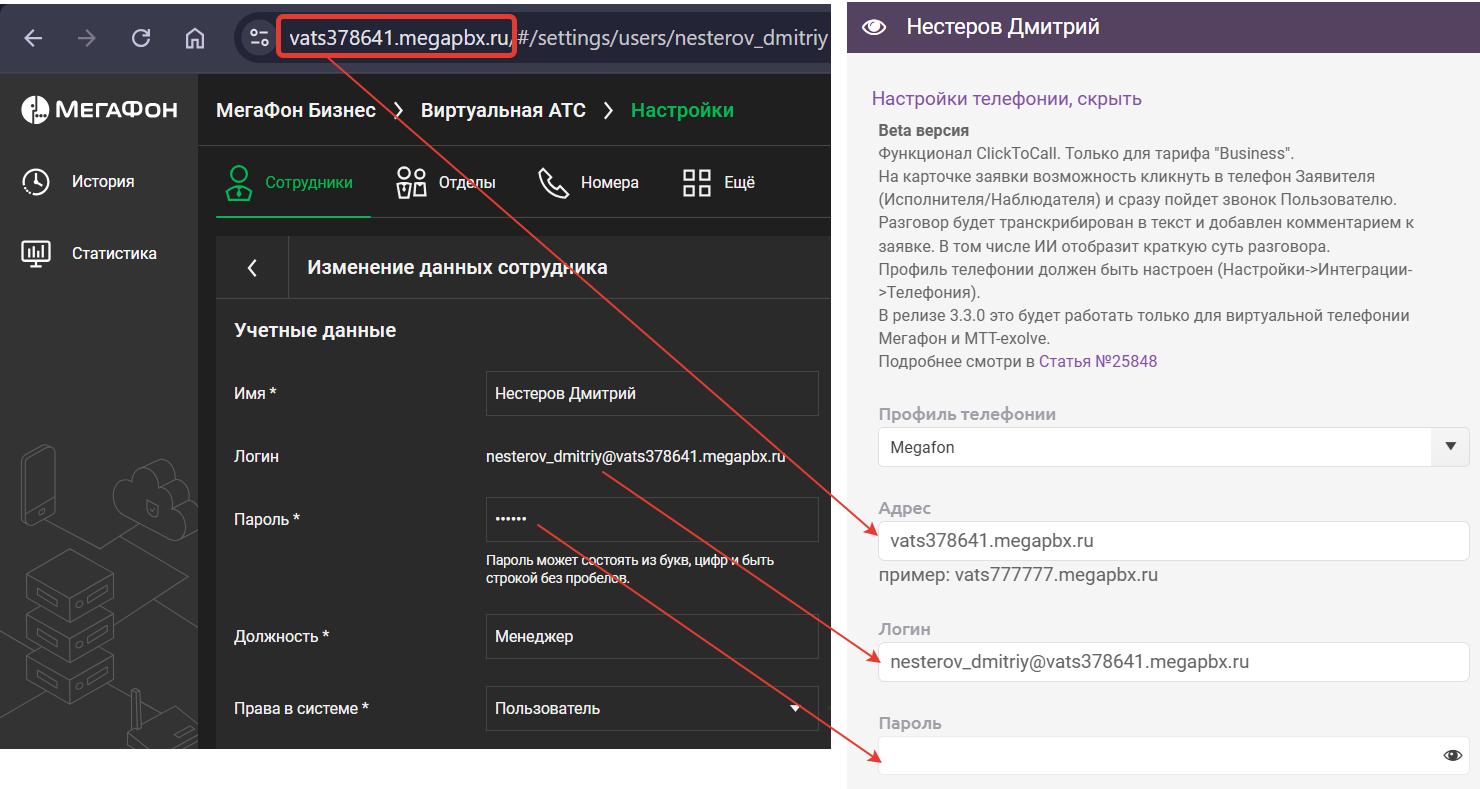The width and height of the screenshot is (1480, 789).
Task: Click the Профиль телефонии dropdown arrow
Action: point(1451,447)
